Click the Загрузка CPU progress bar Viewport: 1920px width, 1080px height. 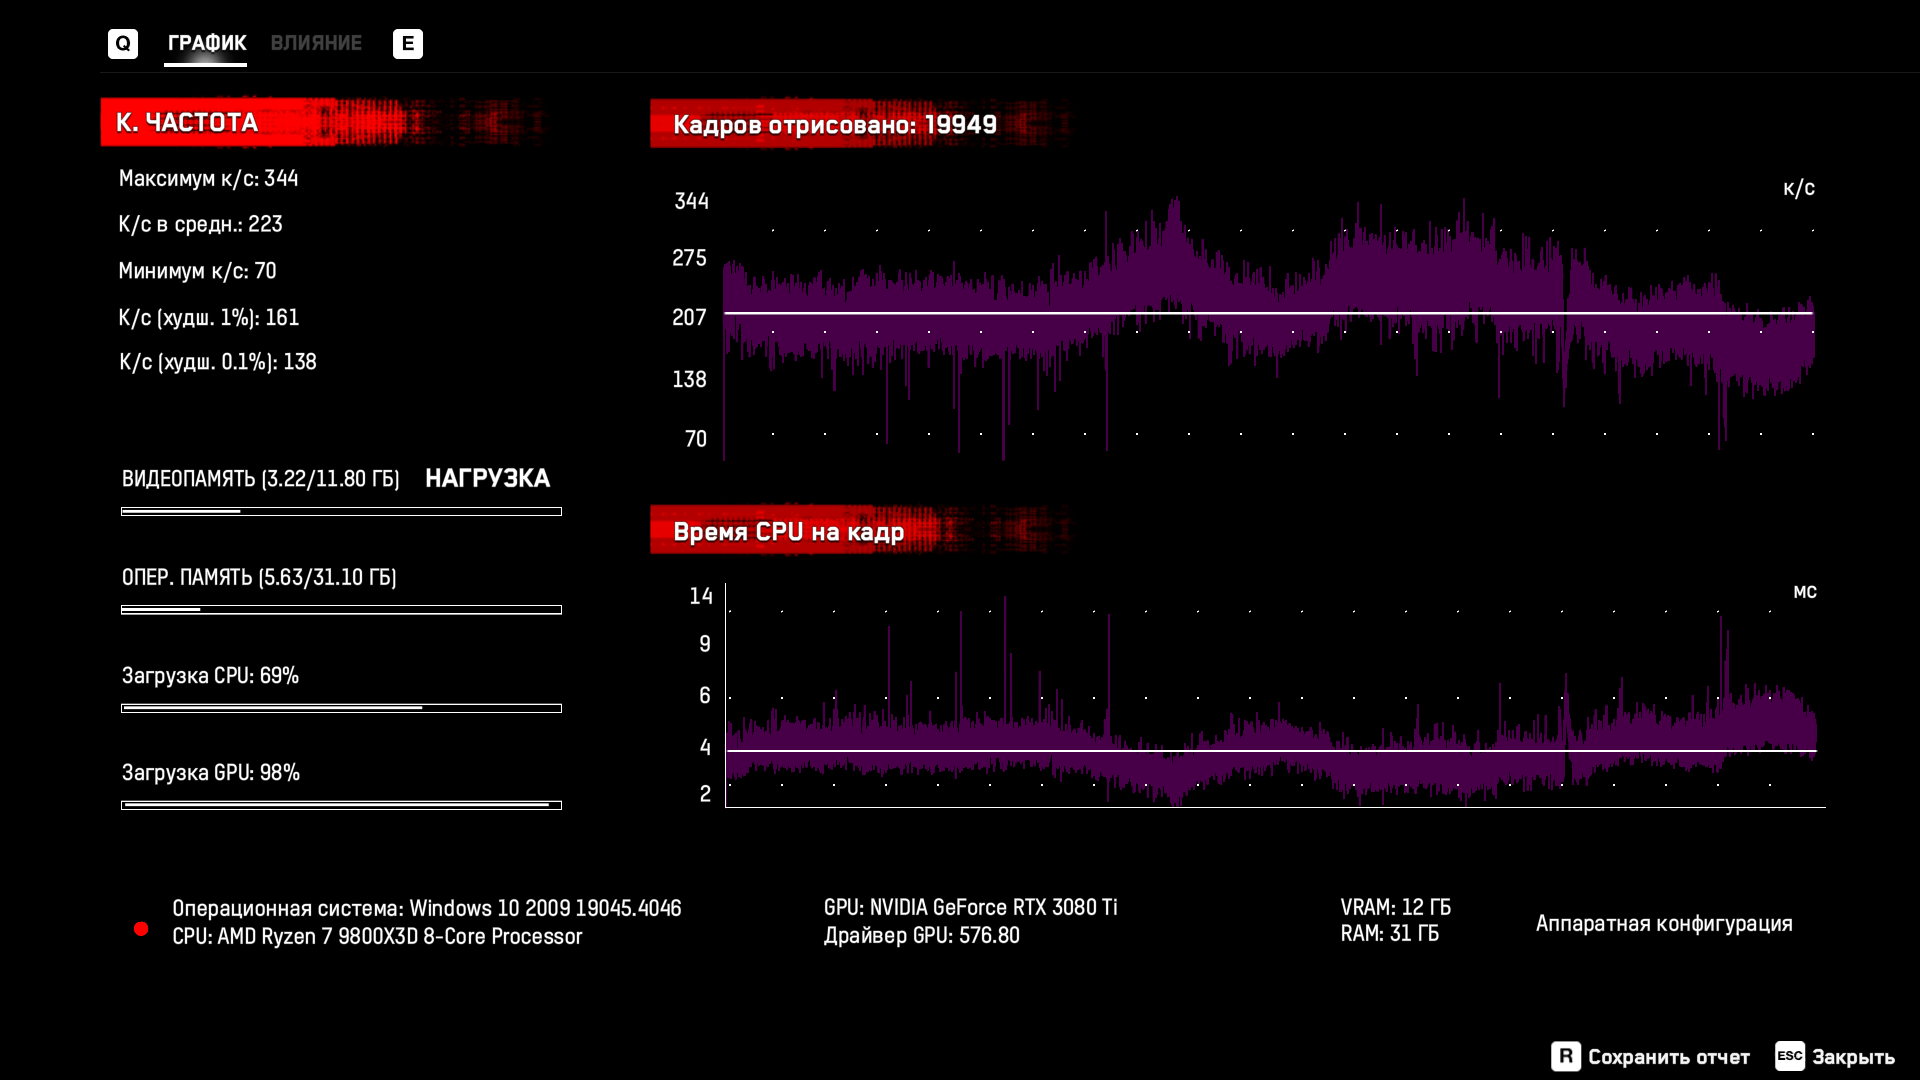(x=341, y=708)
